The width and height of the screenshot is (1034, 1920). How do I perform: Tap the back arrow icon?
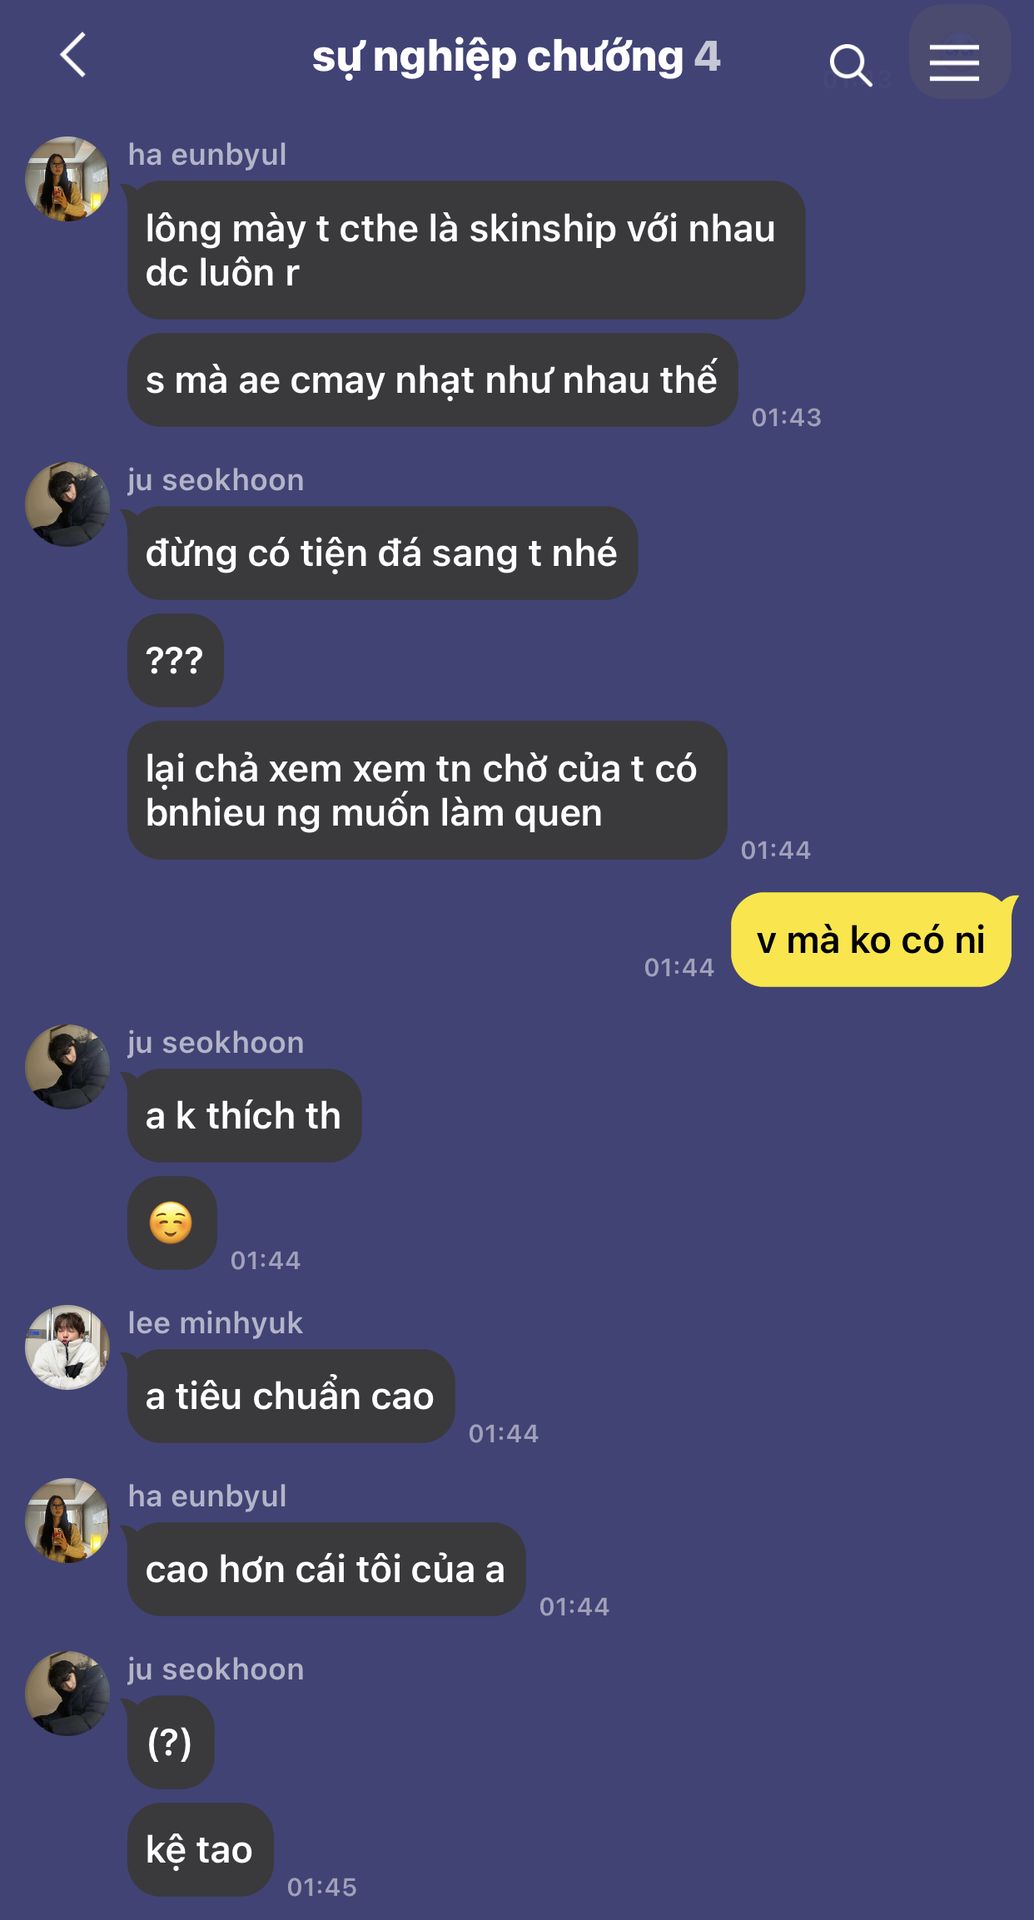73,55
